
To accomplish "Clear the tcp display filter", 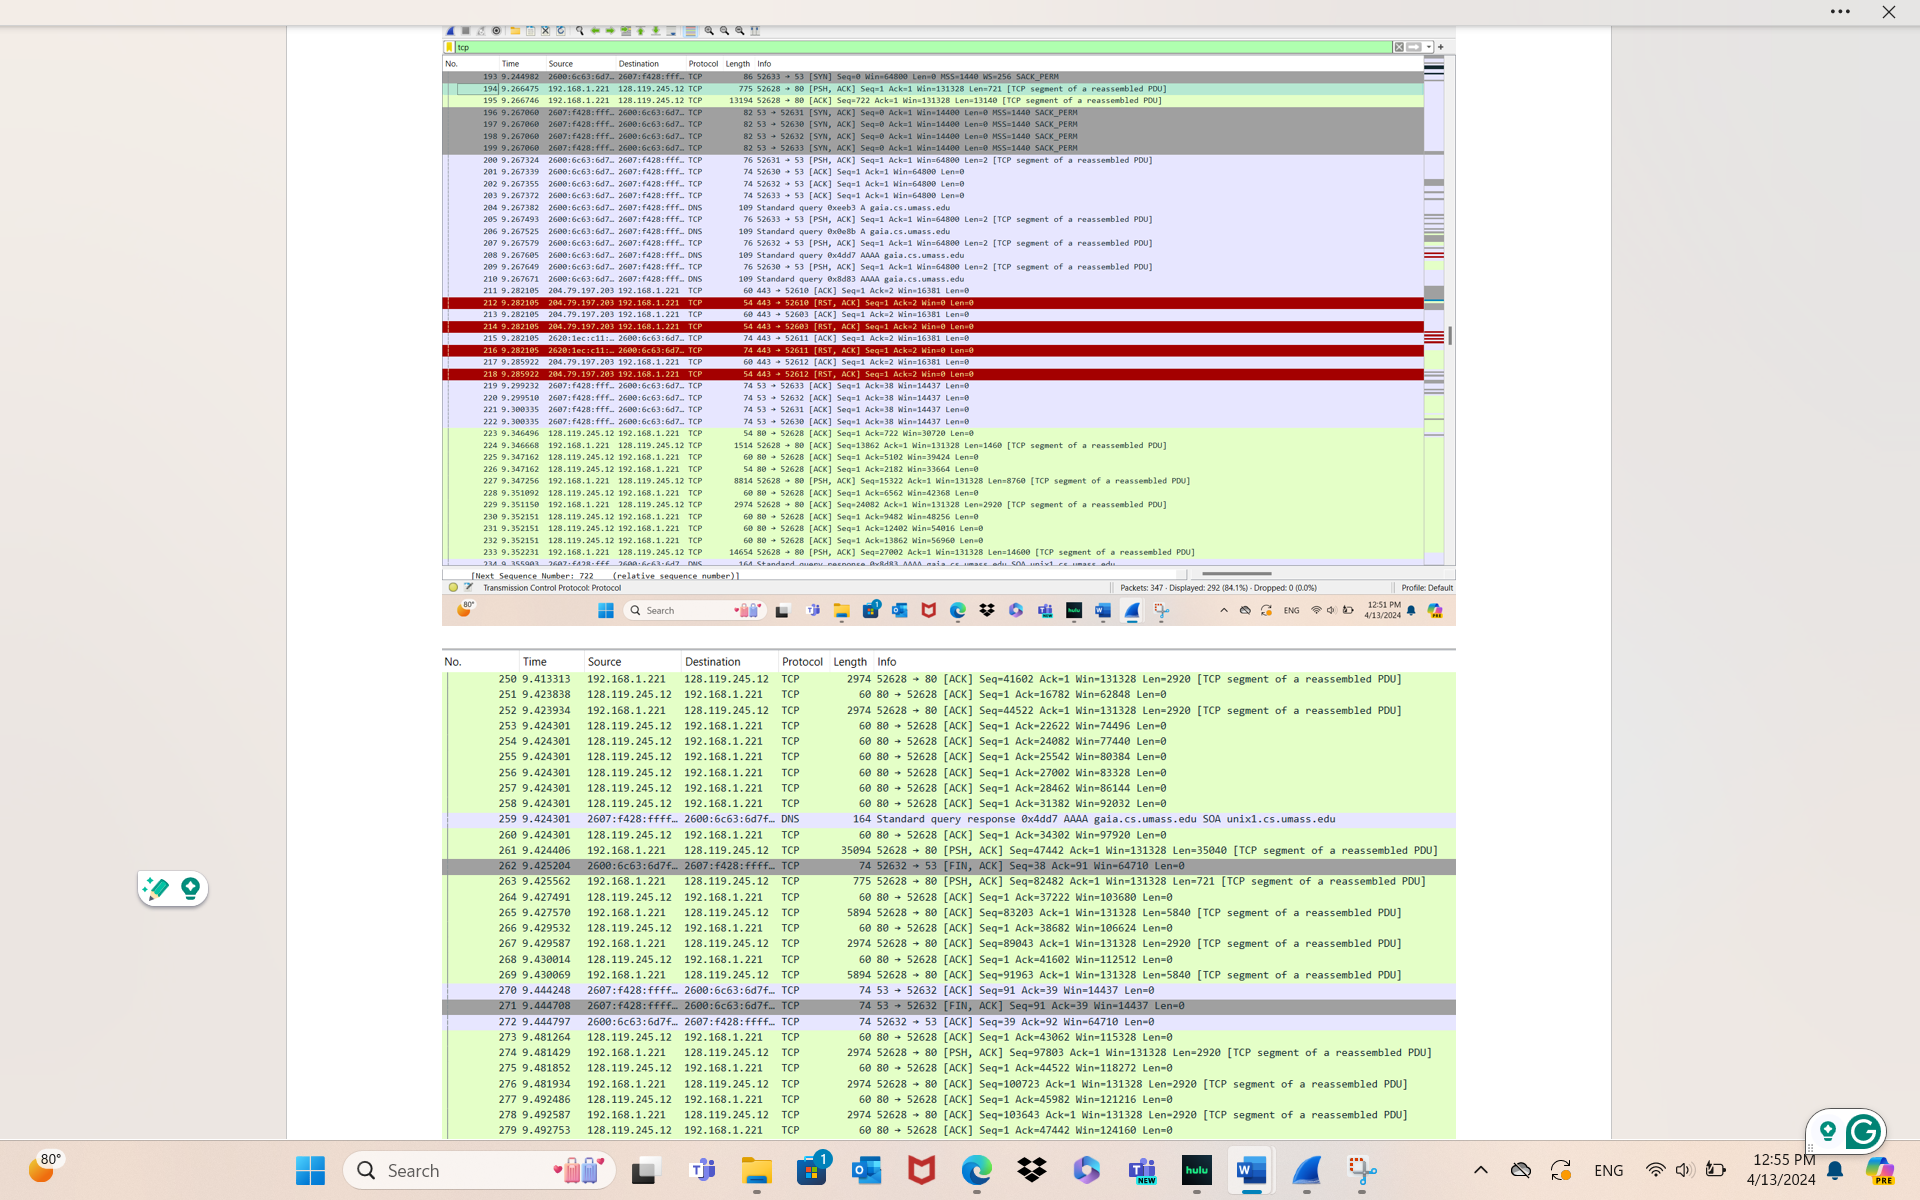I will (1399, 47).
